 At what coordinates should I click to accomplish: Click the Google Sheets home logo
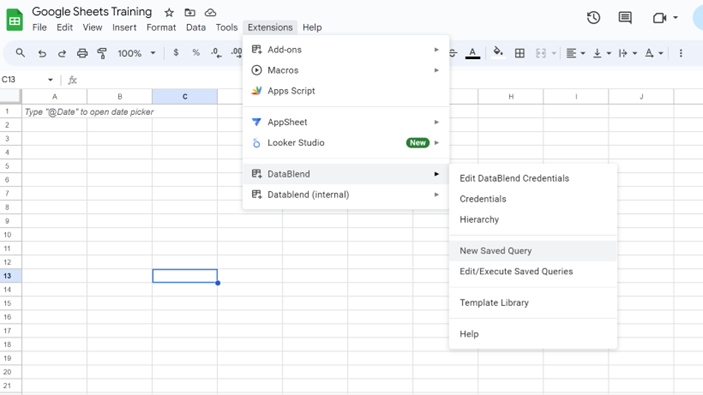14,20
